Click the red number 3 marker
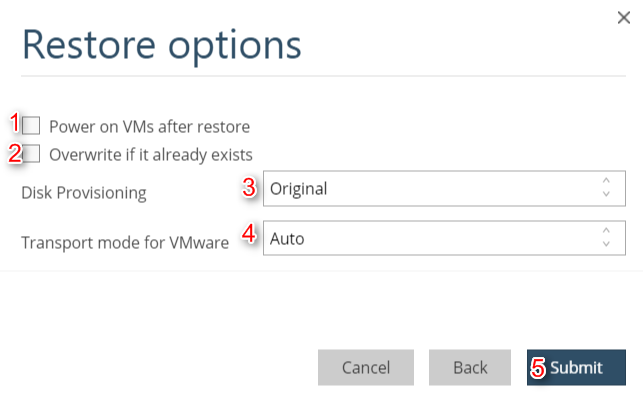Screen dimensions: 643x402 click(250, 187)
